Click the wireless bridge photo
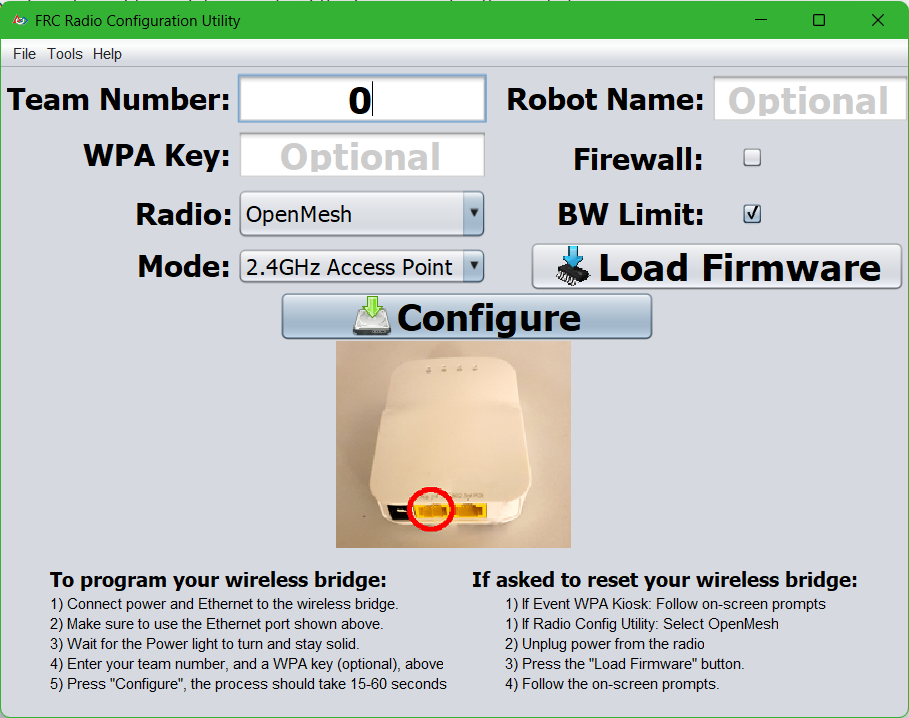 pyautogui.click(x=453, y=444)
